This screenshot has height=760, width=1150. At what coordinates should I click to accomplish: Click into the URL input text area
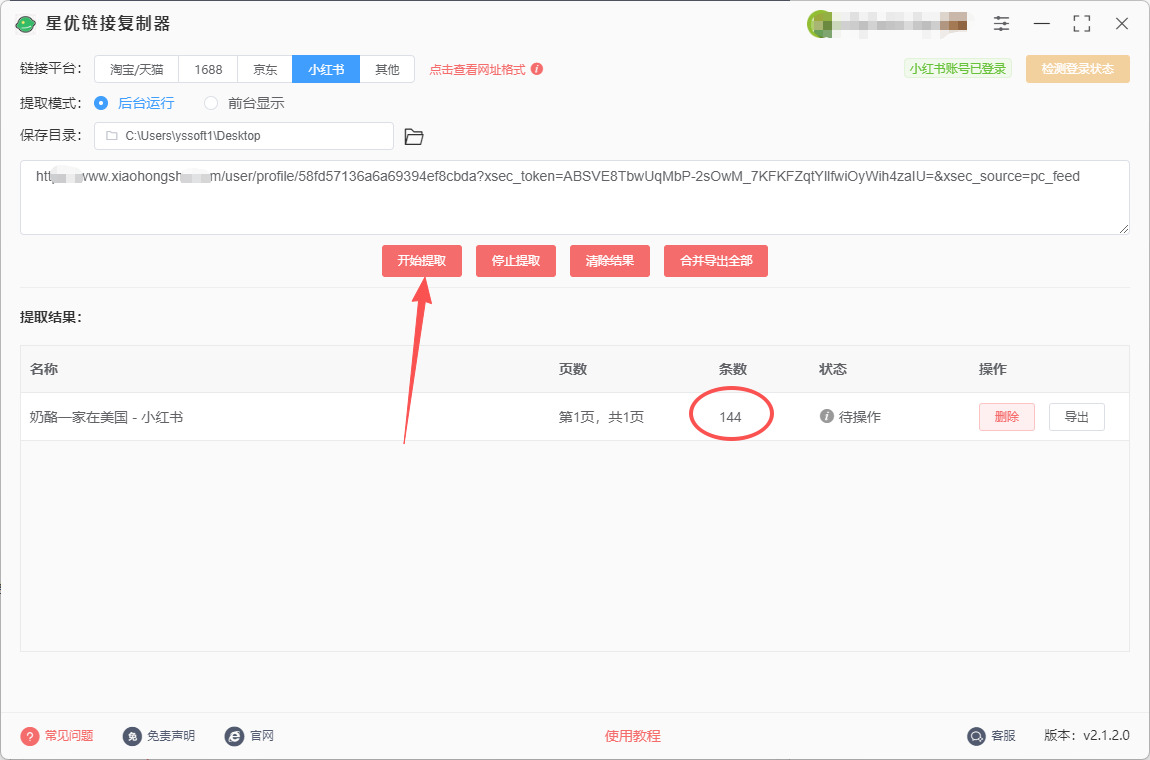pyautogui.click(x=574, y=197)
